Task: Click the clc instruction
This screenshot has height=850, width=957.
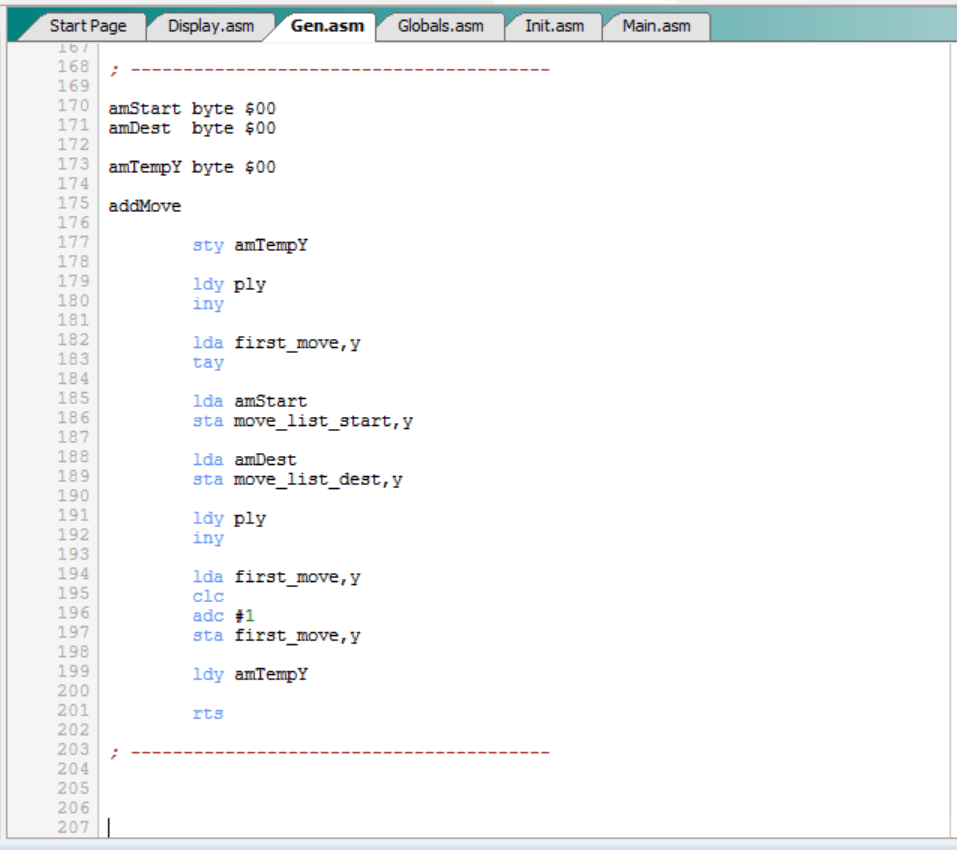Action: click(208, 597)
